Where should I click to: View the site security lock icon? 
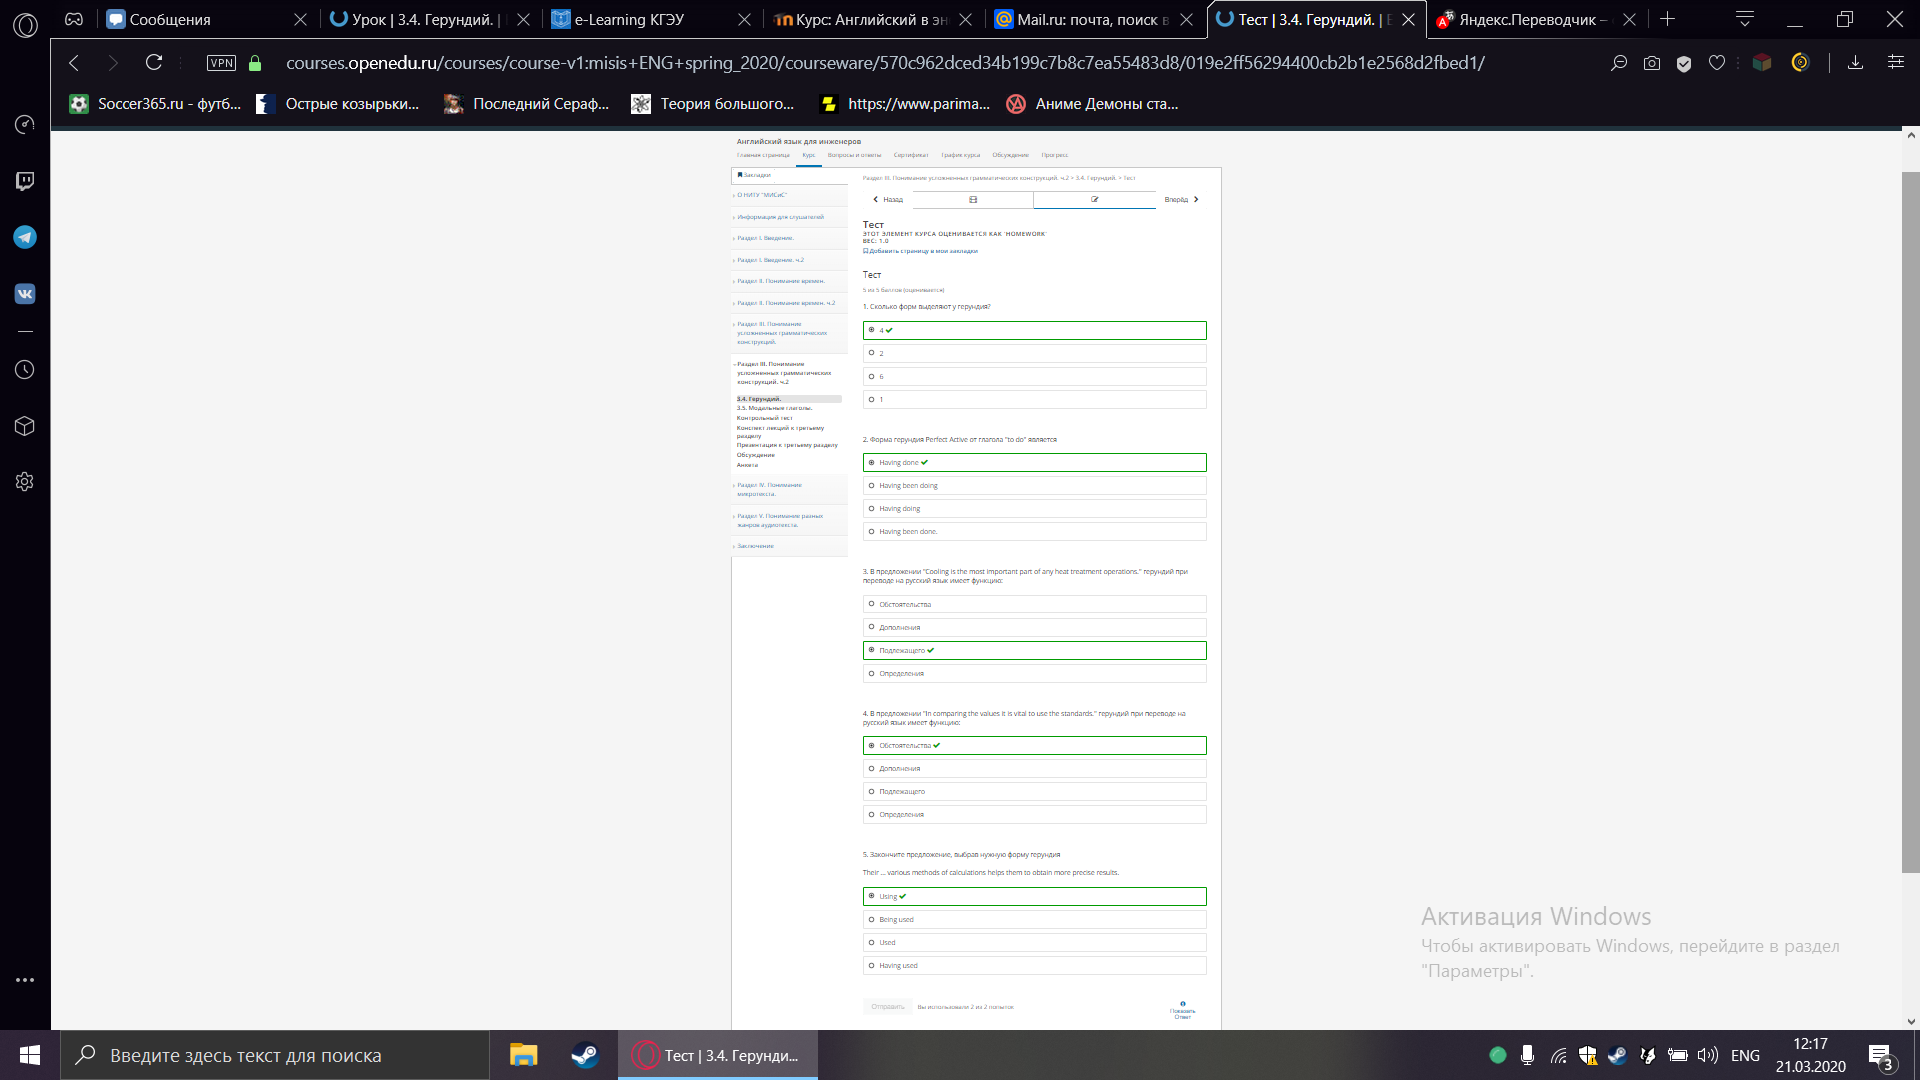click(x=255, y=63)
